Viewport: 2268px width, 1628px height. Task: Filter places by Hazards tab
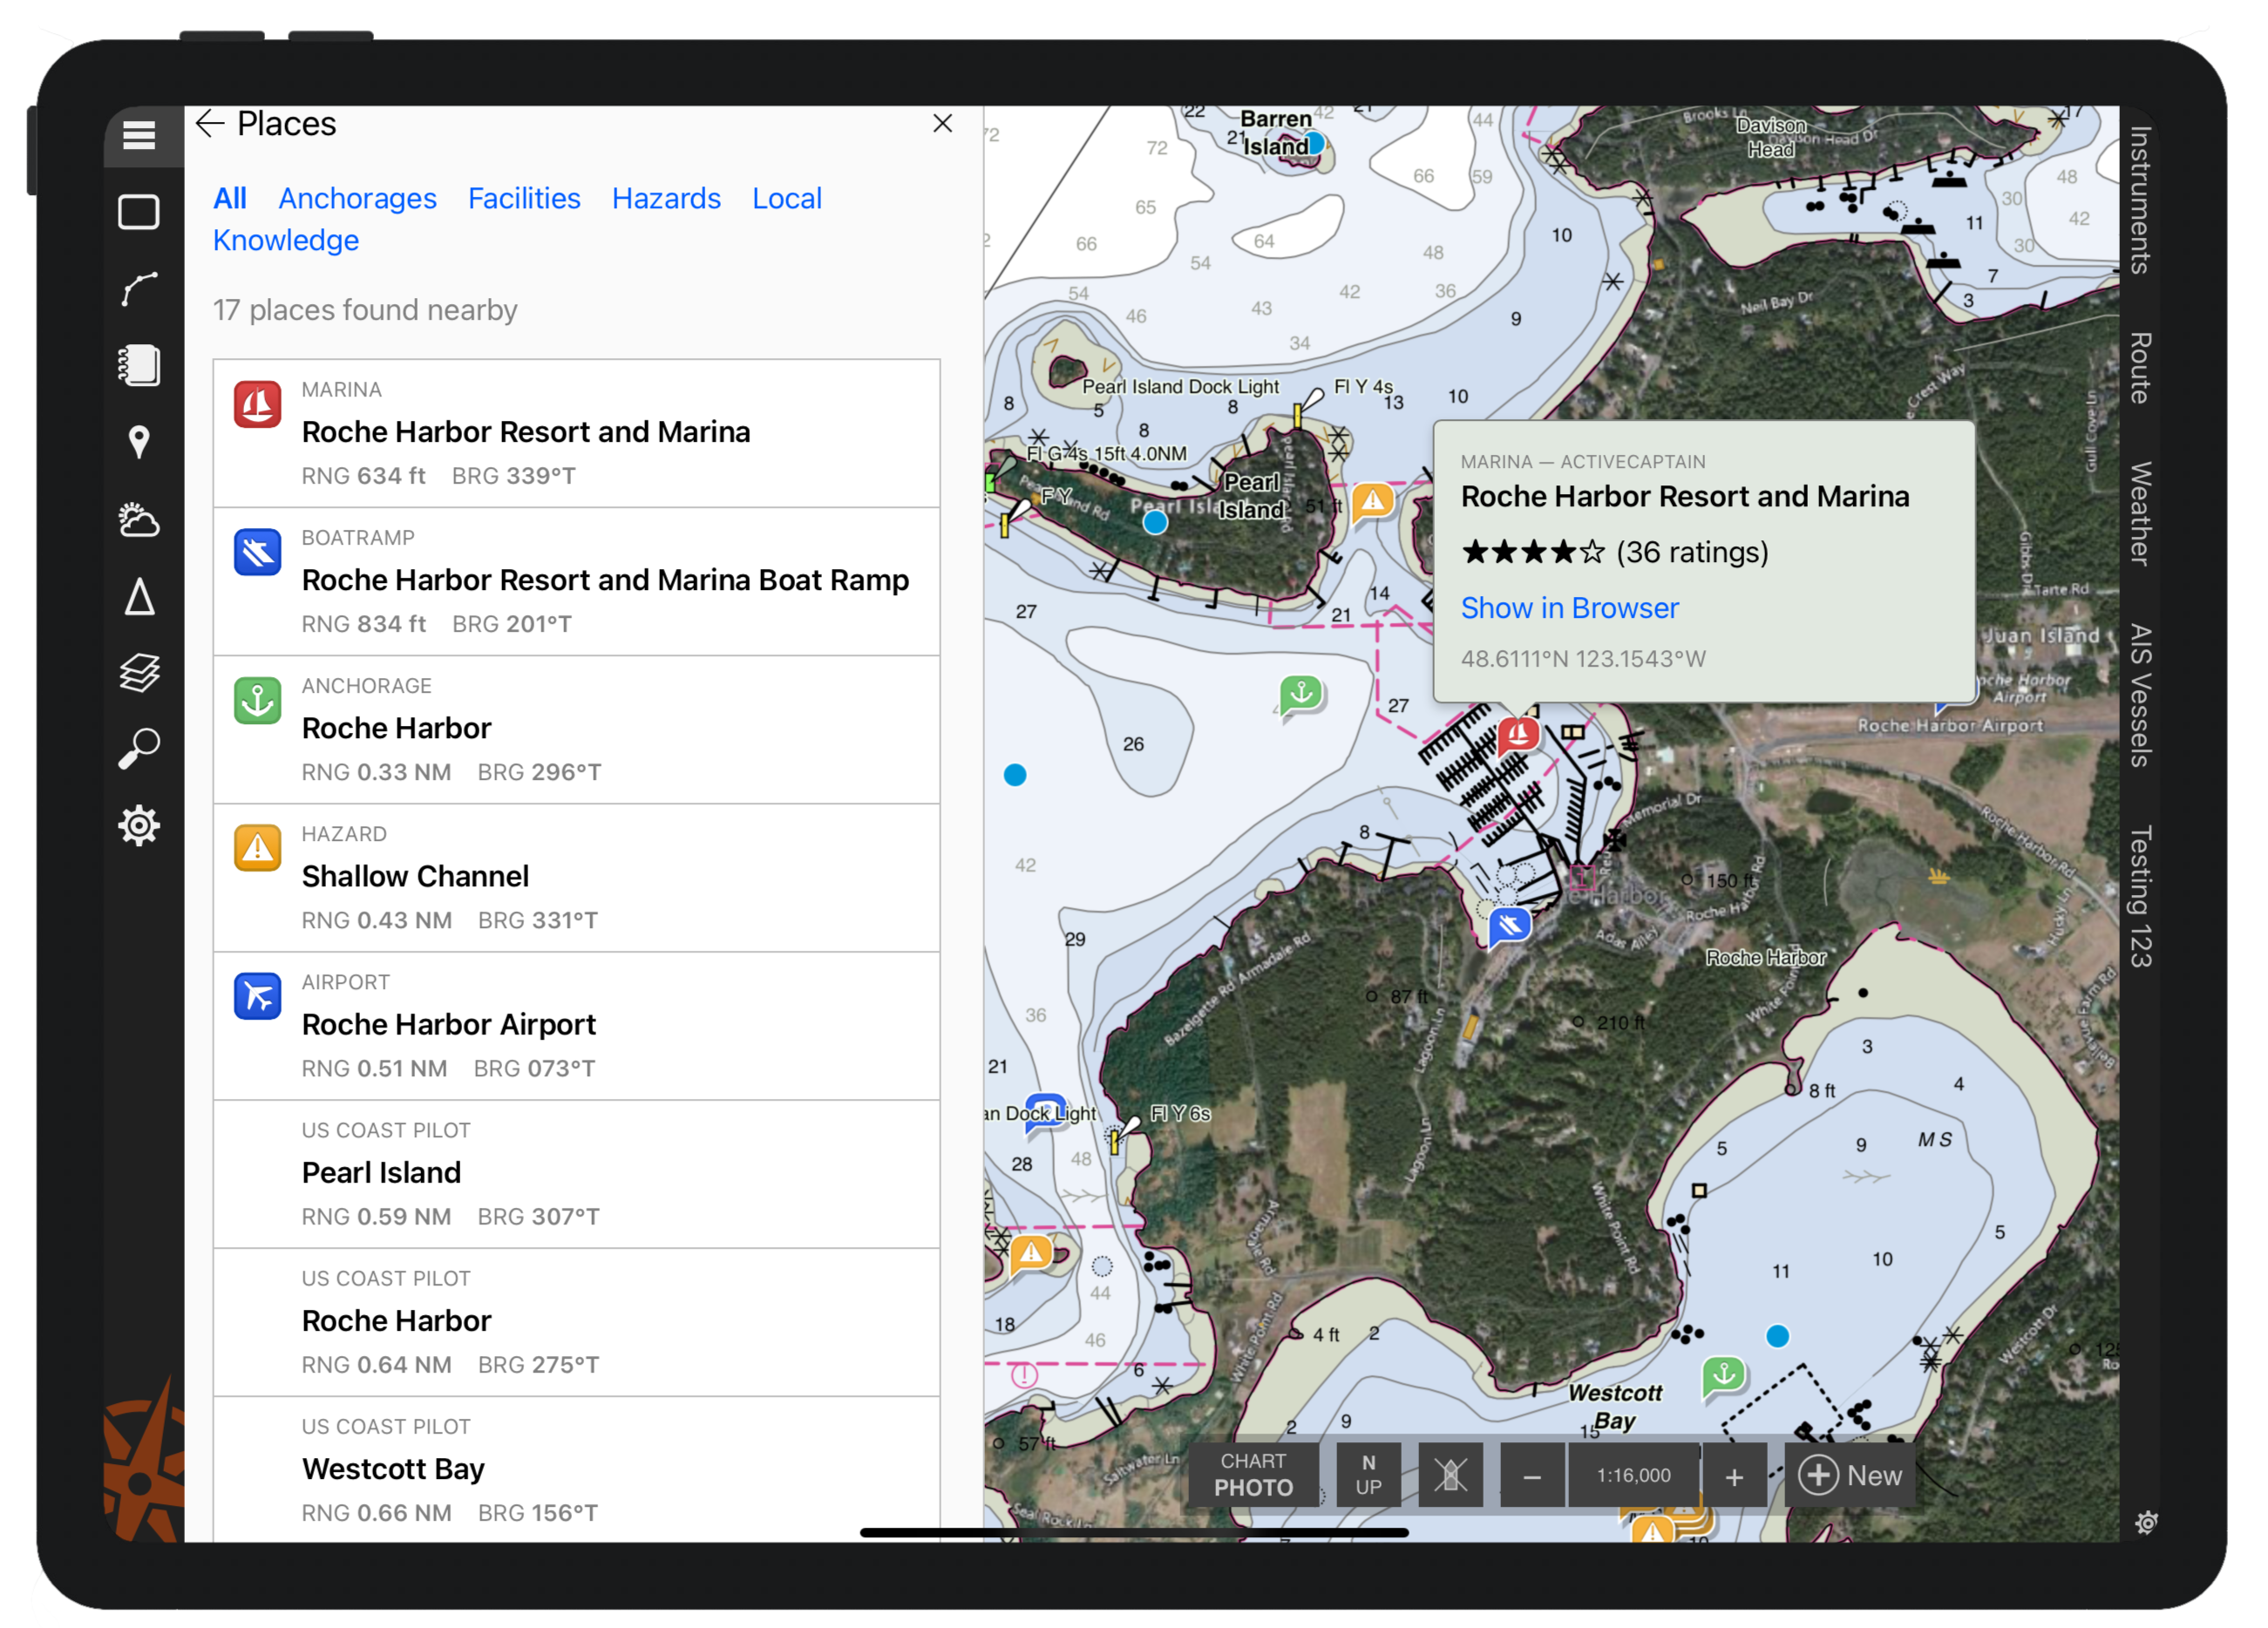click(x=666, y=199)
